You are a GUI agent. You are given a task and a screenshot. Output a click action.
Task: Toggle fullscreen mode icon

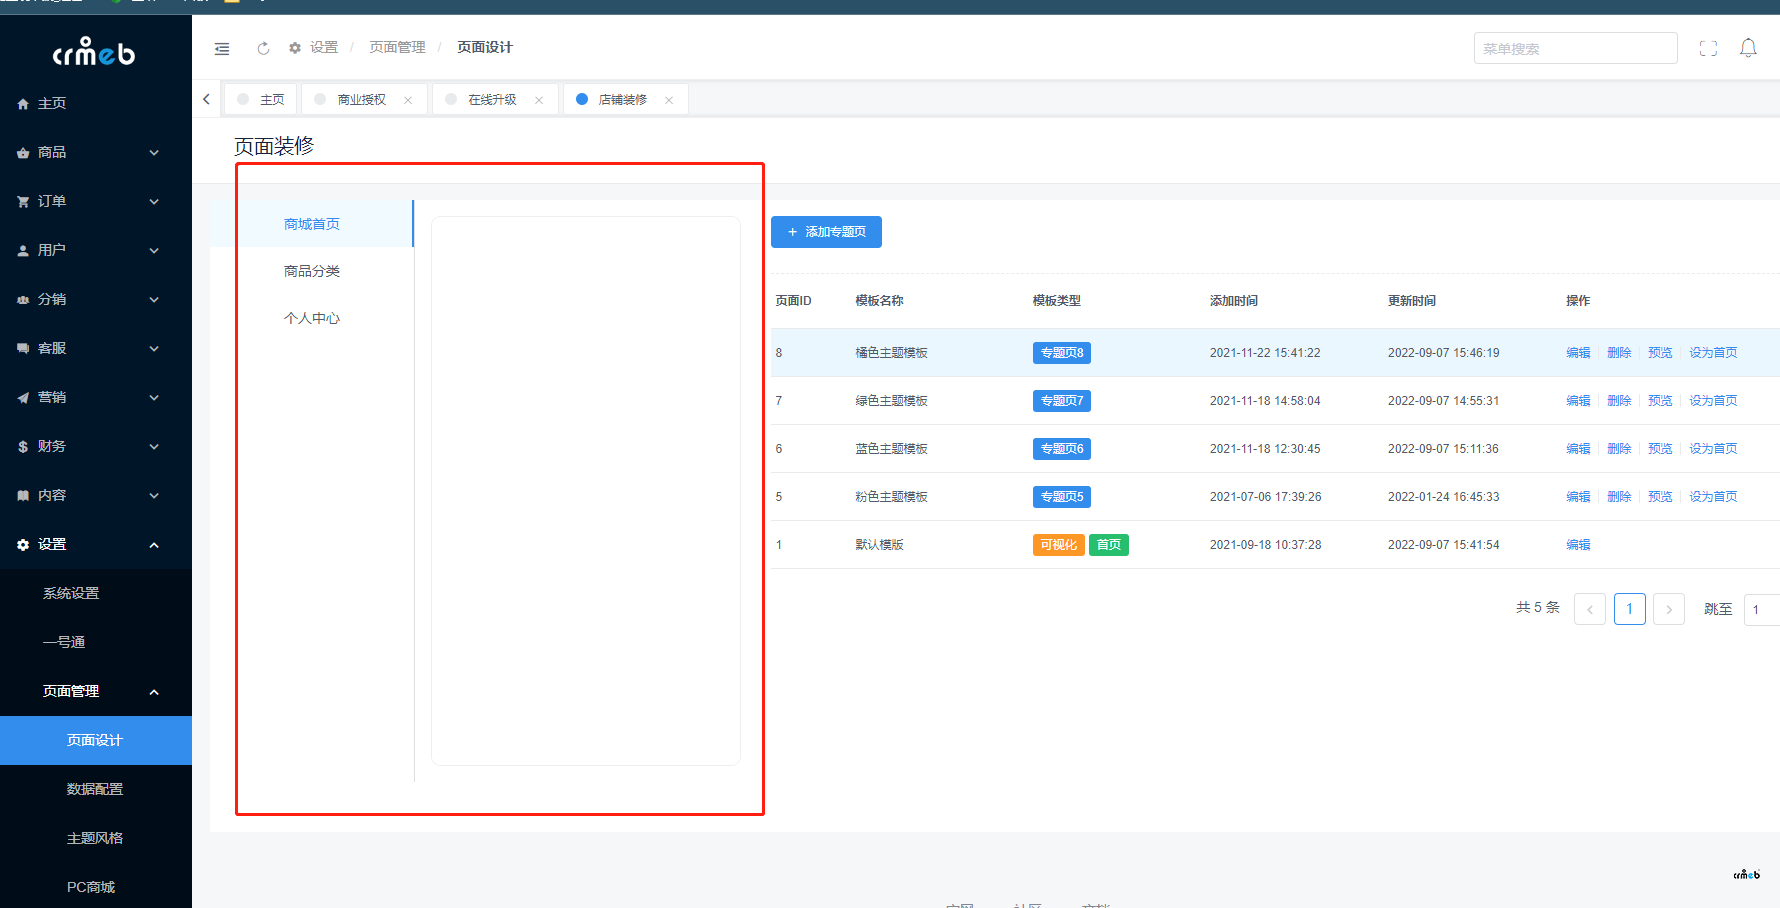click(1708, 48)
